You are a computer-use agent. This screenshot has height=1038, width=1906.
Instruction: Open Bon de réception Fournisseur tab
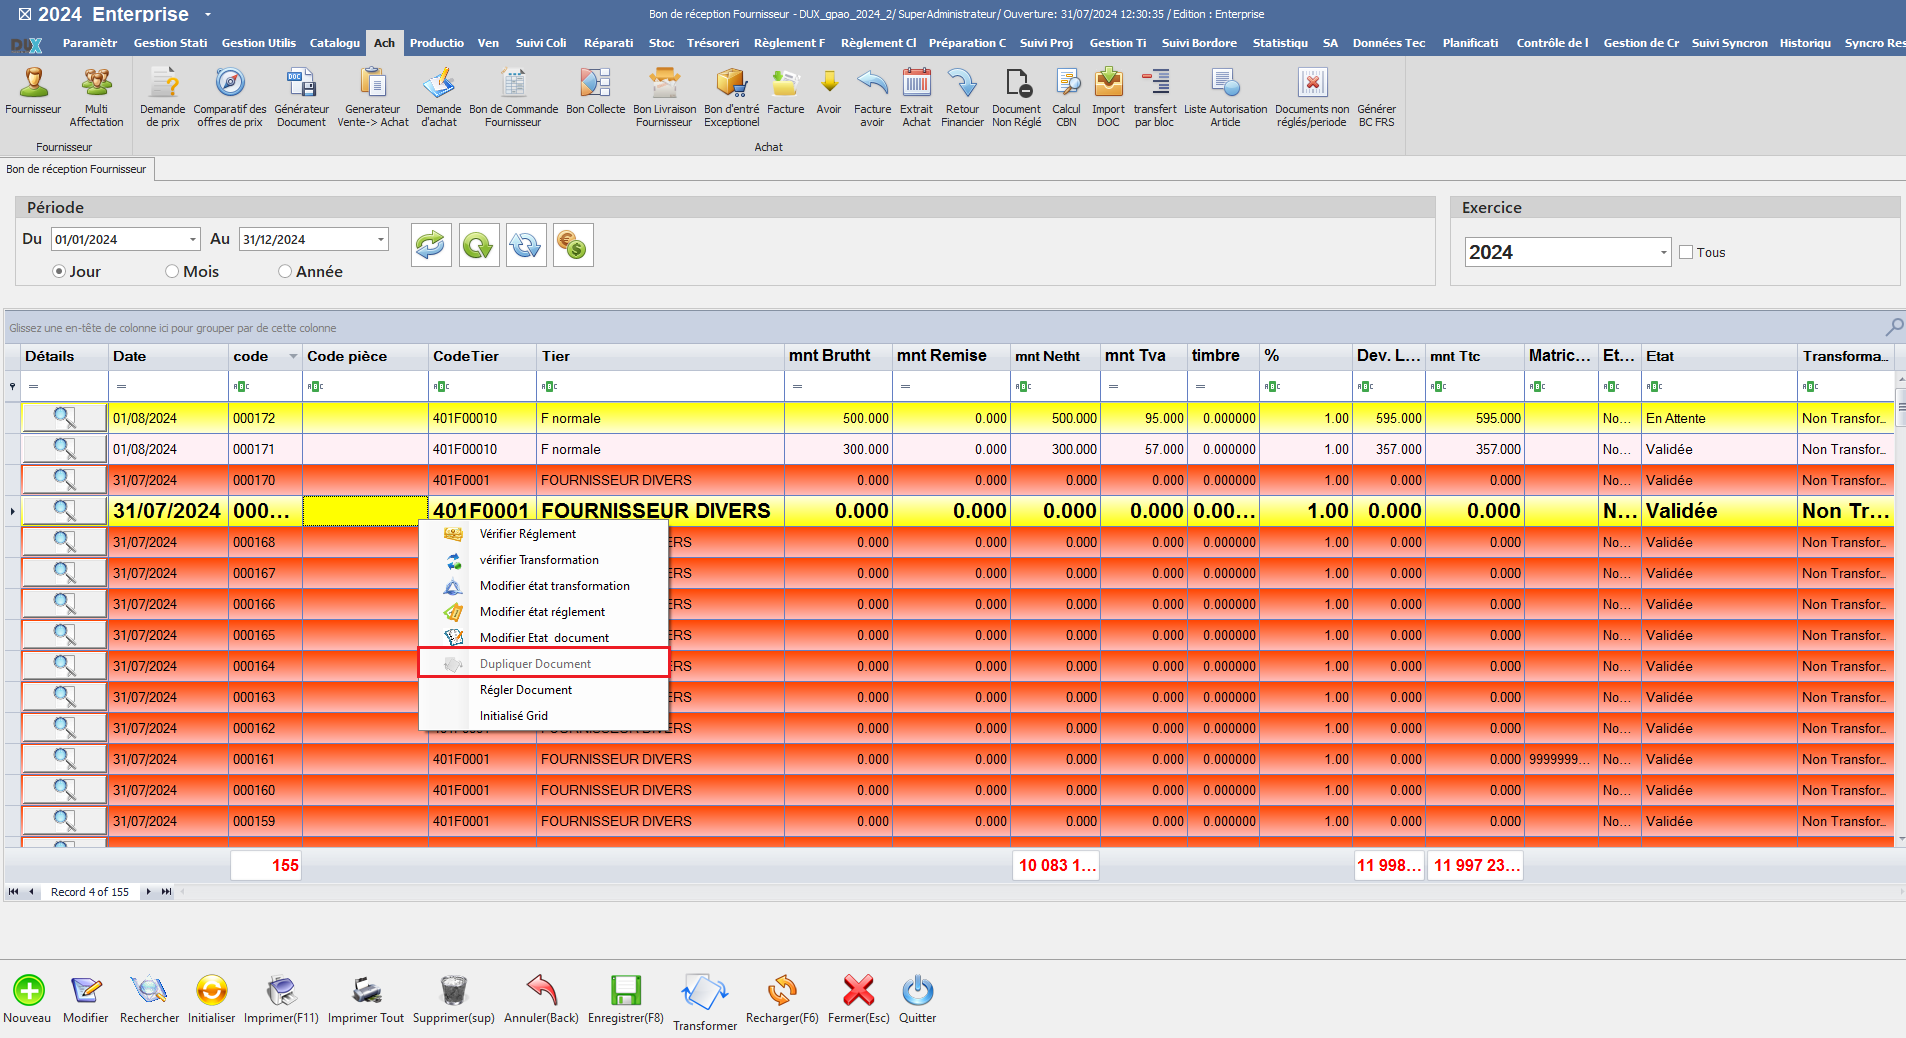point(76,169)
